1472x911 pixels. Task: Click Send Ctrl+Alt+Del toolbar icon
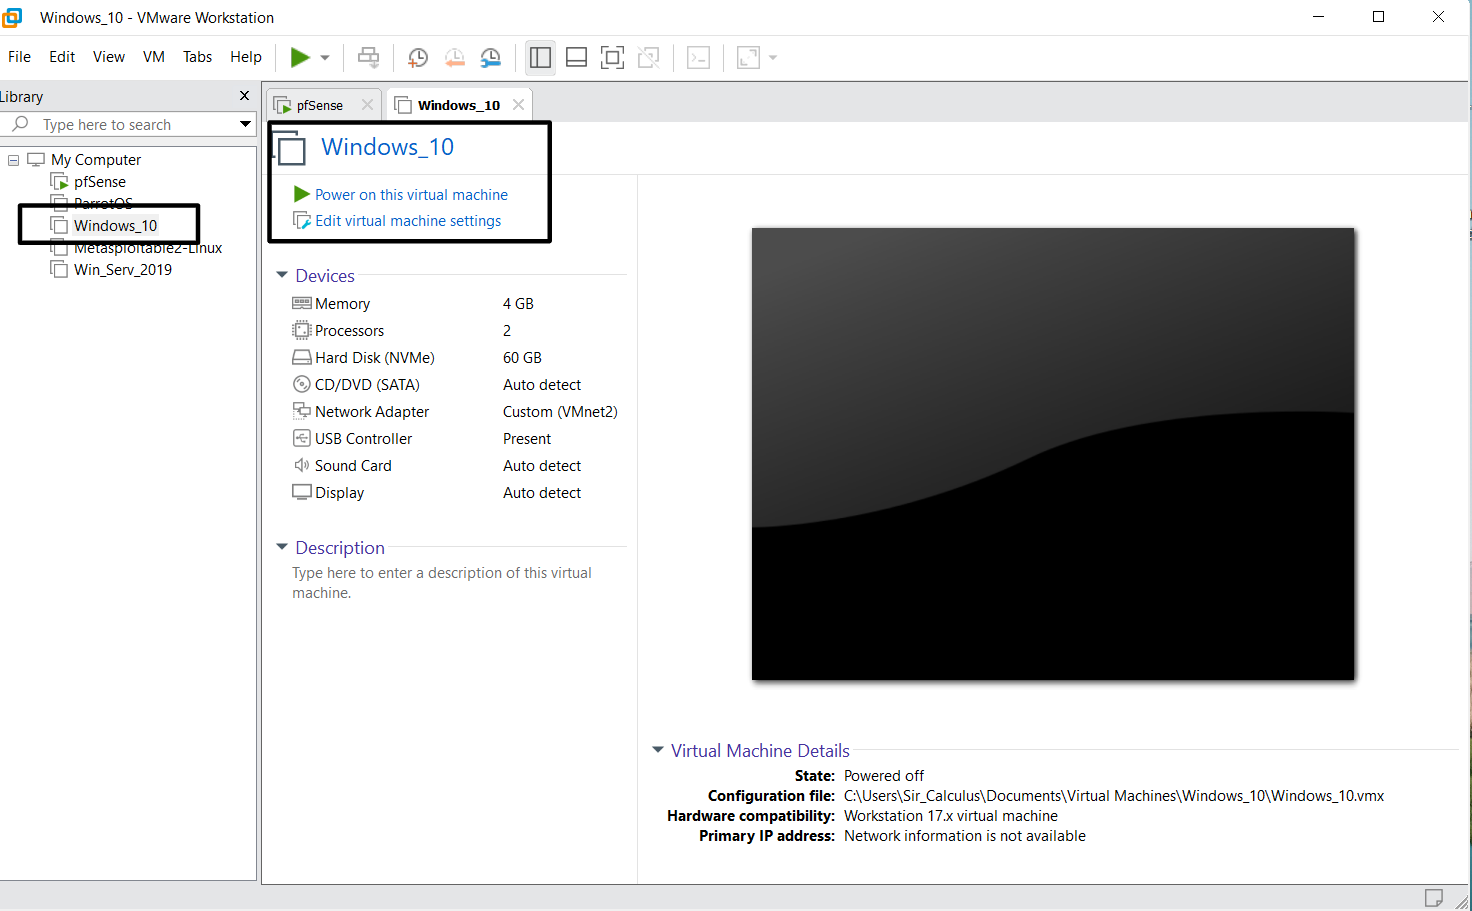369,58
